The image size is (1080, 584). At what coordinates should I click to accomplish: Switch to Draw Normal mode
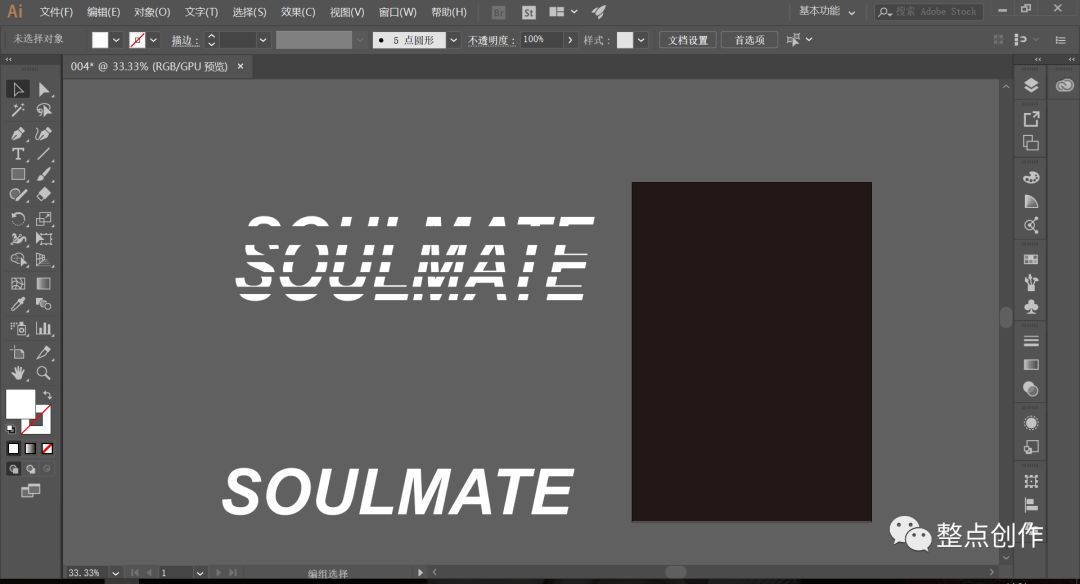click(13, 469)
